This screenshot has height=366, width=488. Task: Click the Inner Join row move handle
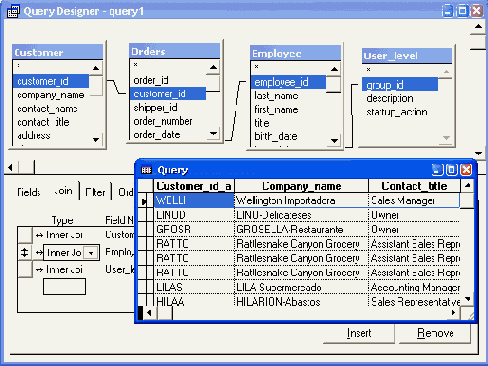pos(25,252)
